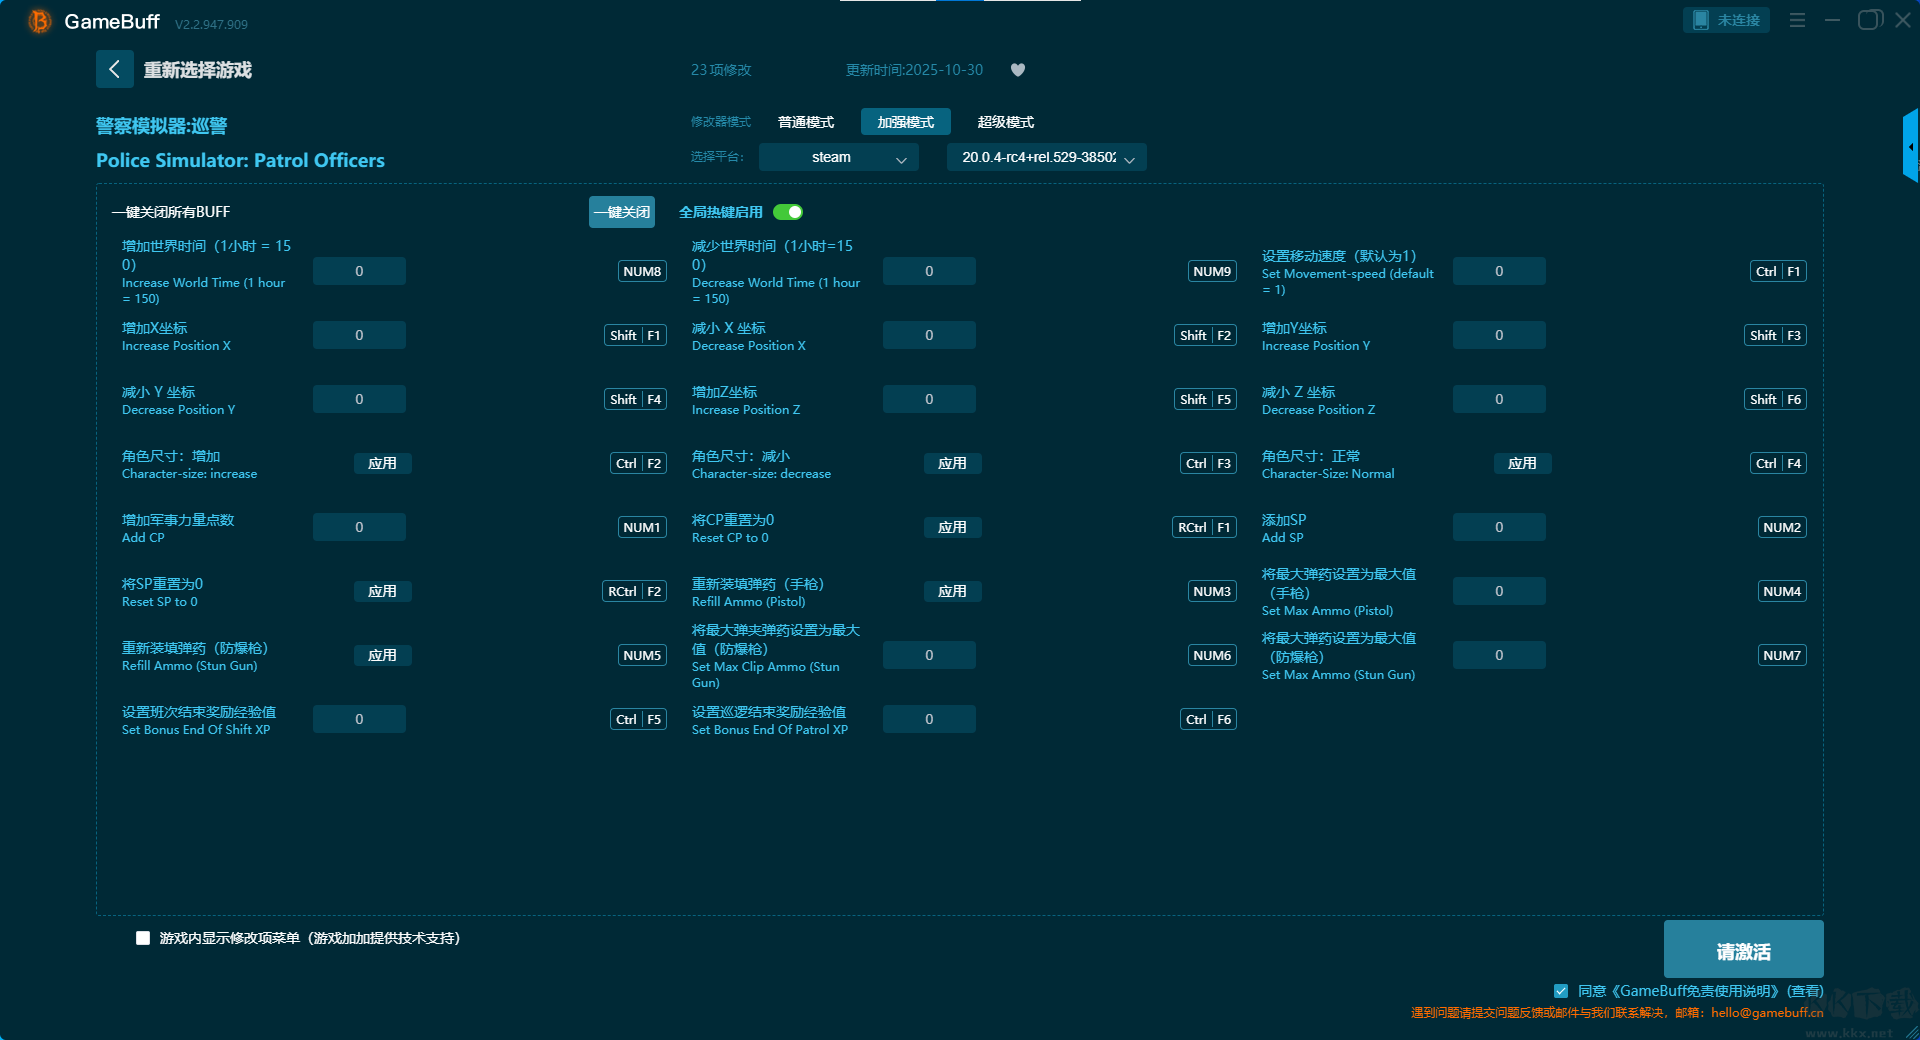The height and width of the screenshot is (1040, 1920).
Task: Open the steam platform dropdown
Action: (839, 157)
